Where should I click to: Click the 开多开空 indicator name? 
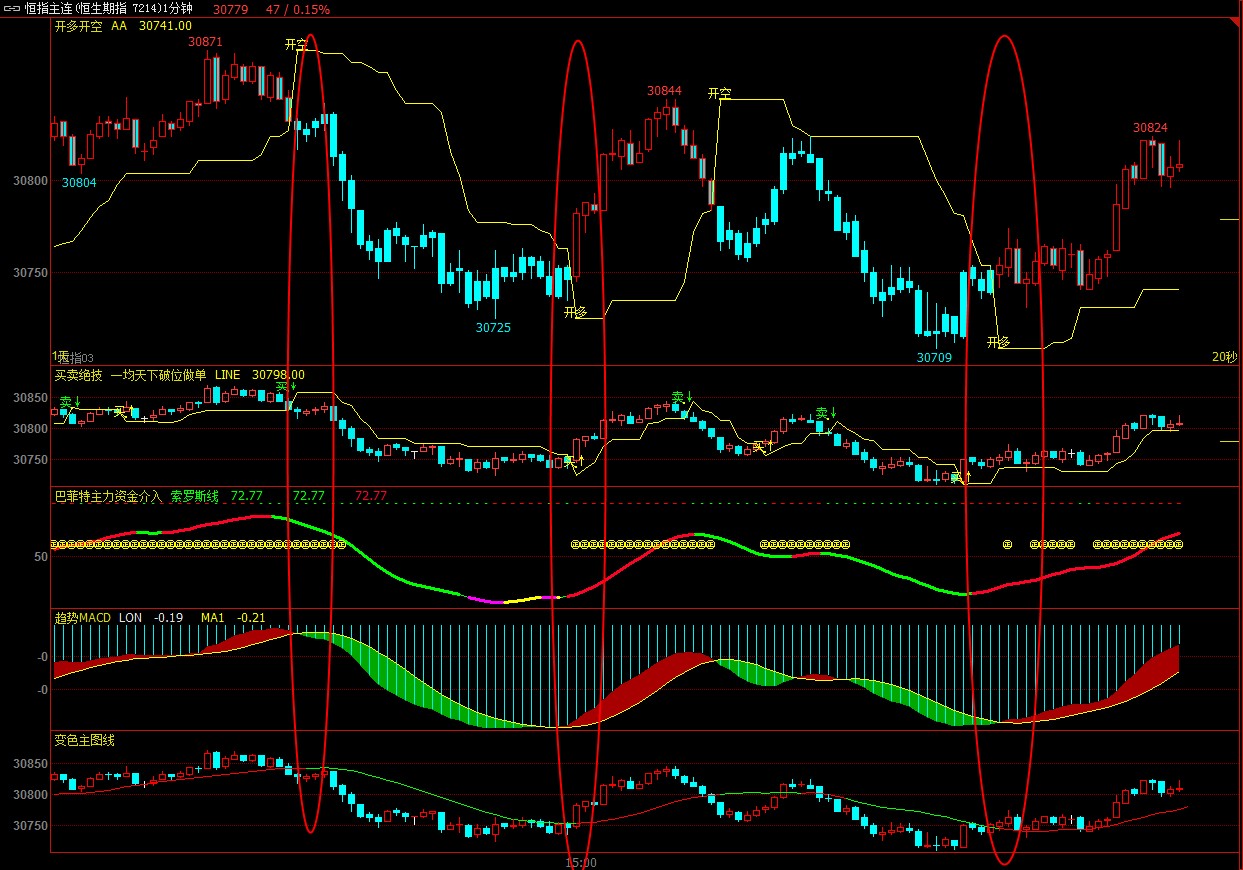pos(78,26)
